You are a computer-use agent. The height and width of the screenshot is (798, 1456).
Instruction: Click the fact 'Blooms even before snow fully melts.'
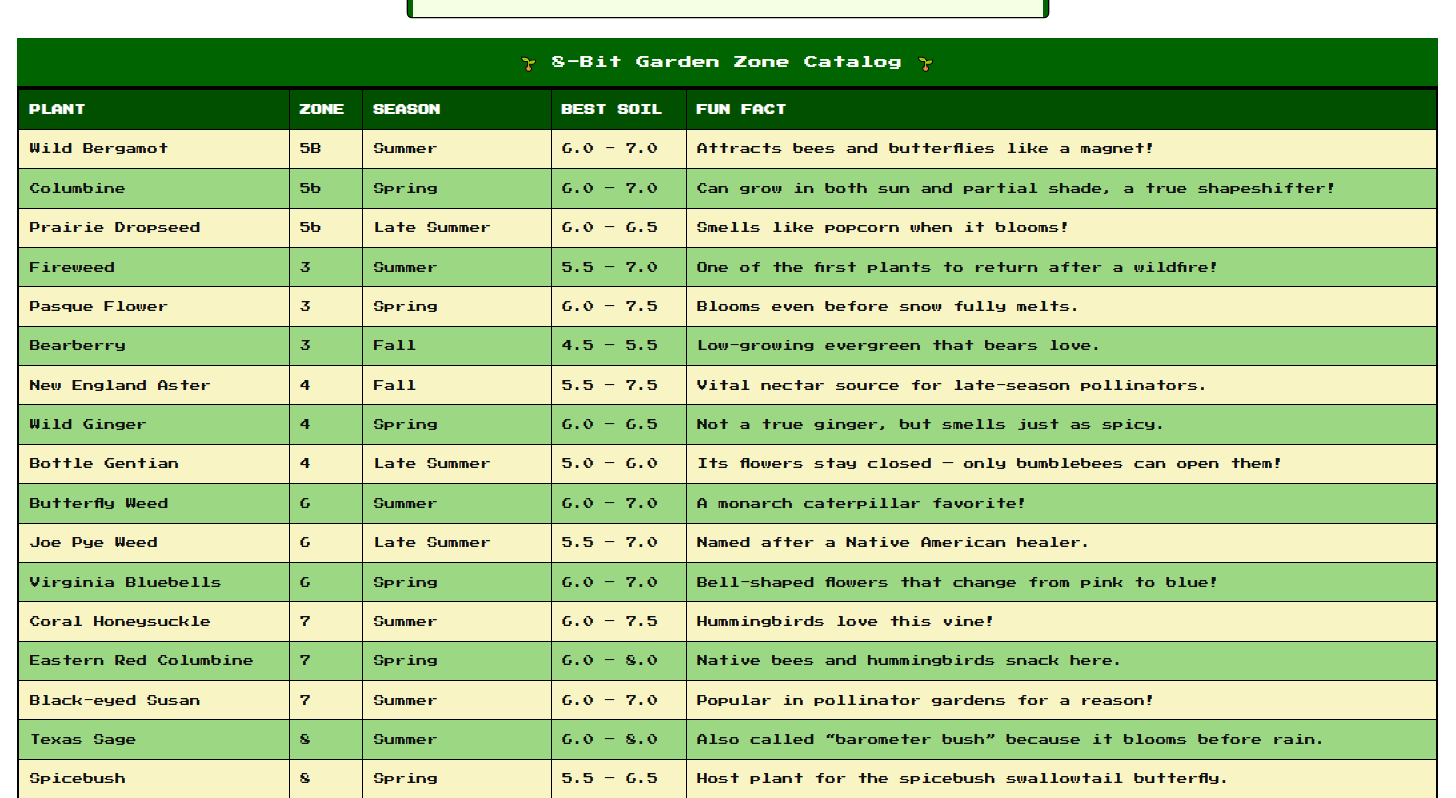pyautogui.click(x=887, y=306)
